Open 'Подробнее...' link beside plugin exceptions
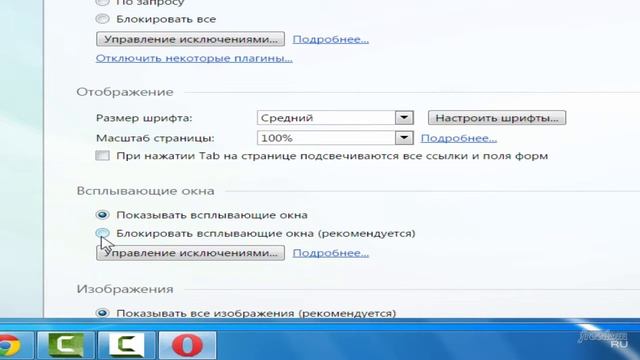Screen dimensions: 640x360 [331, 40]
